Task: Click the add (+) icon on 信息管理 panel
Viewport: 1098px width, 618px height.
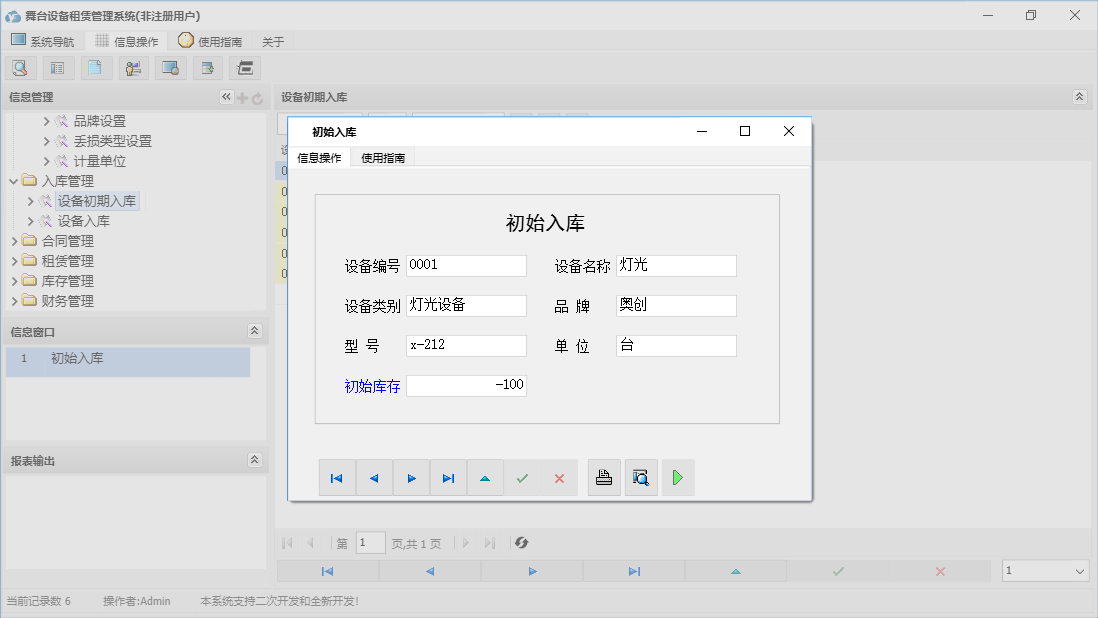Action: (242, 97)
